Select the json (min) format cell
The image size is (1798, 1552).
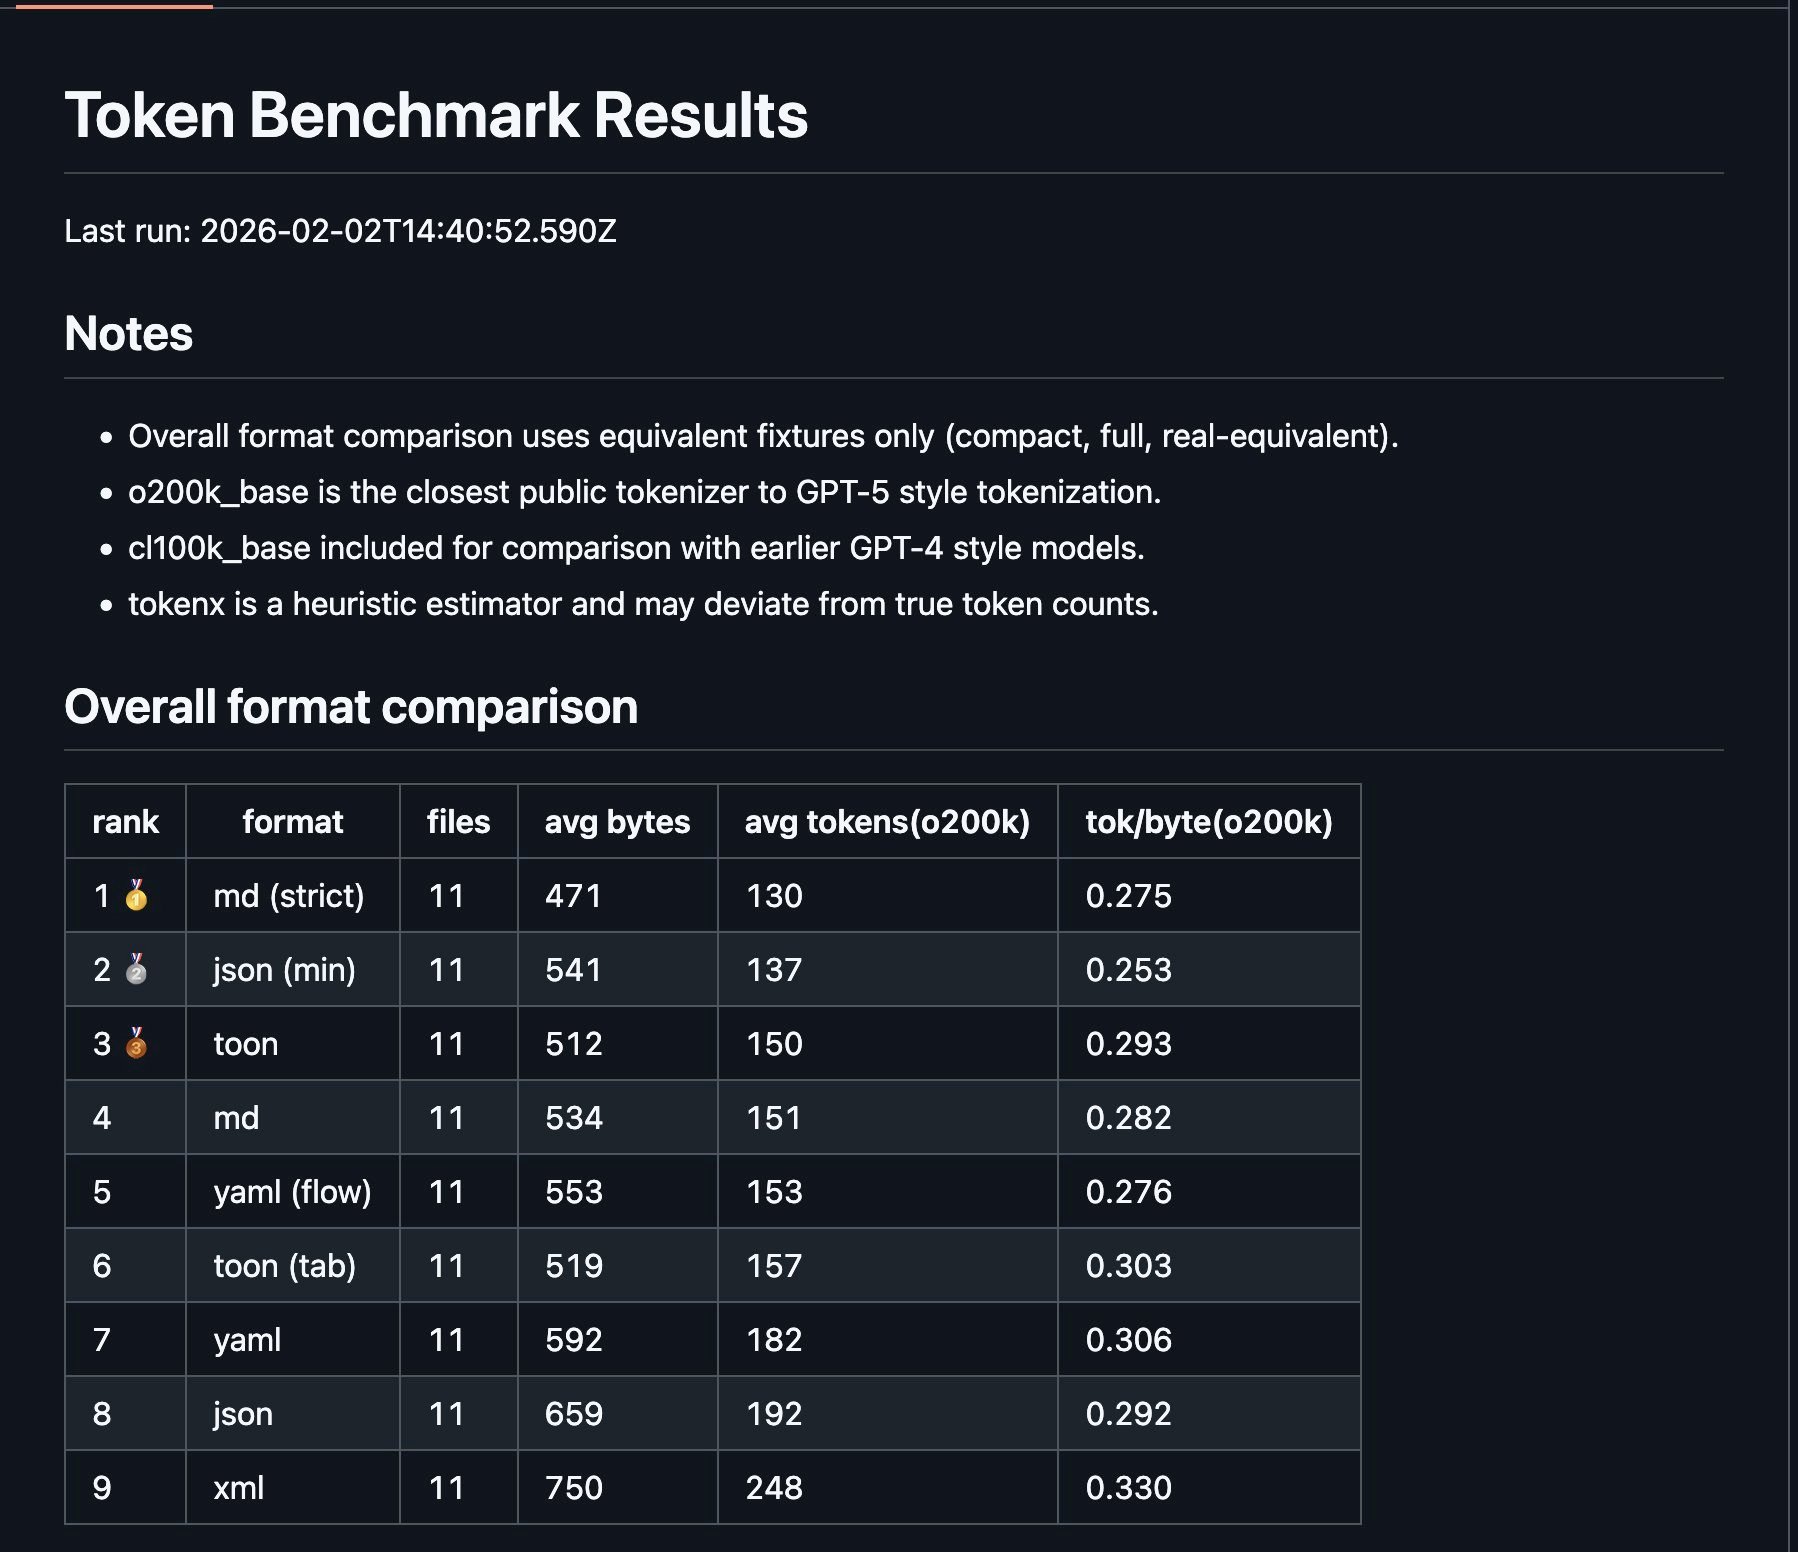[284, 969]
